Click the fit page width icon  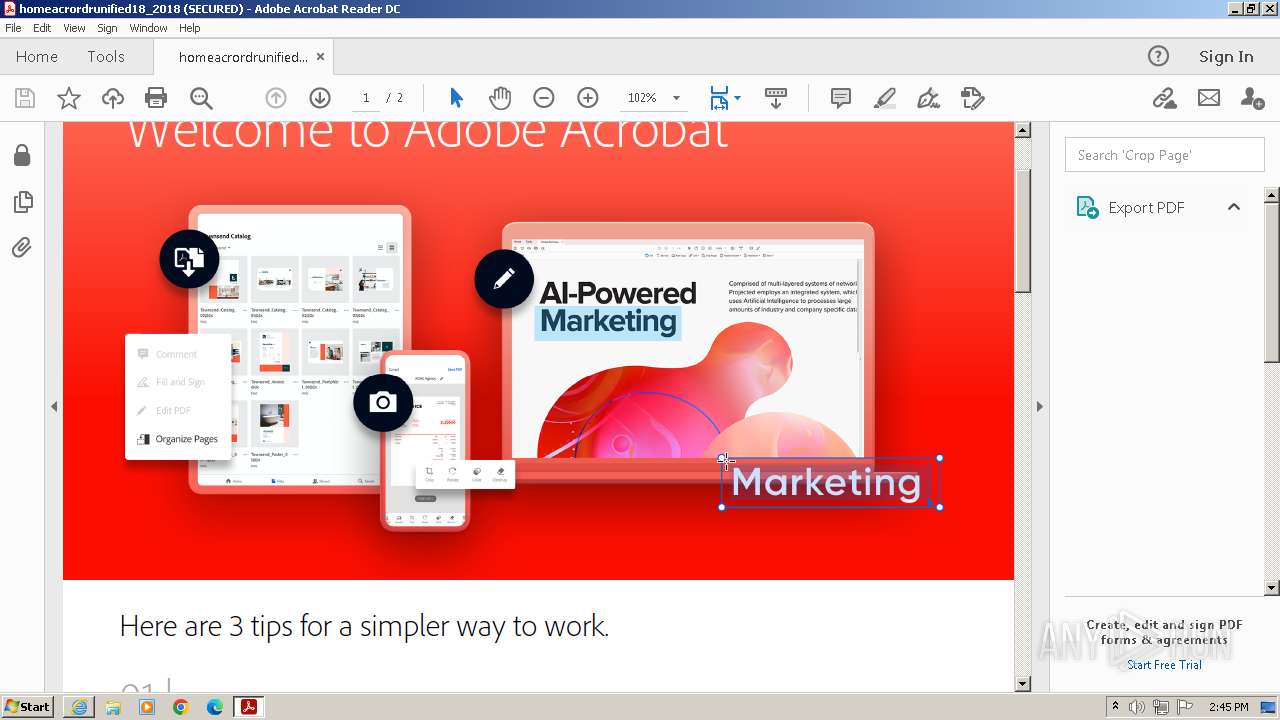point(719,98)
